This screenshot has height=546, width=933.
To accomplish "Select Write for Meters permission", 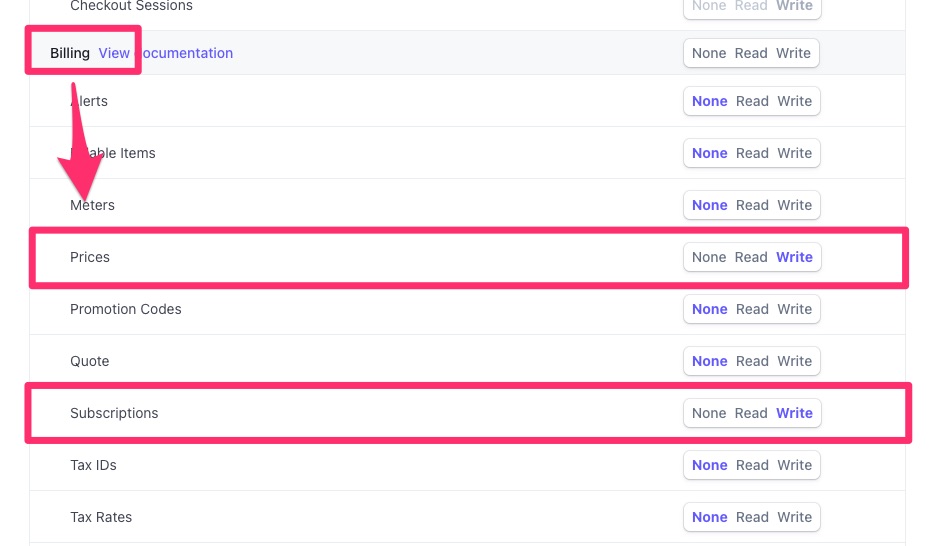I will pos(794,205).
